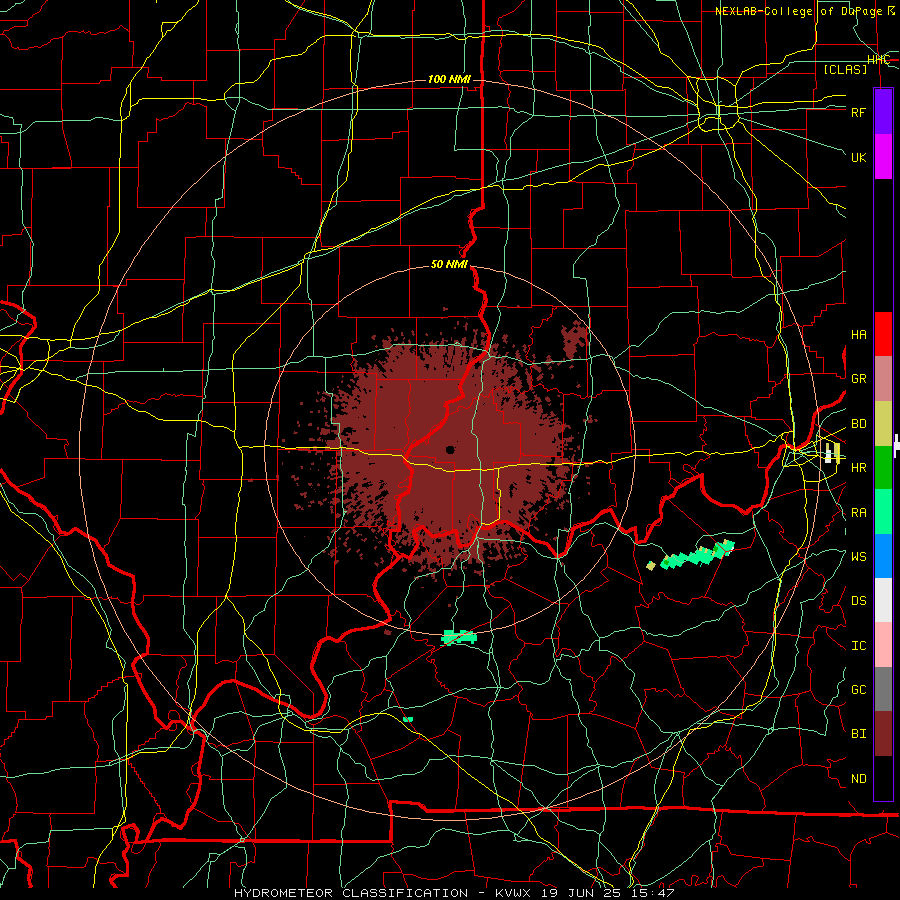
Task: Pick the dark green HR swatch
Action: coord(883,468)
